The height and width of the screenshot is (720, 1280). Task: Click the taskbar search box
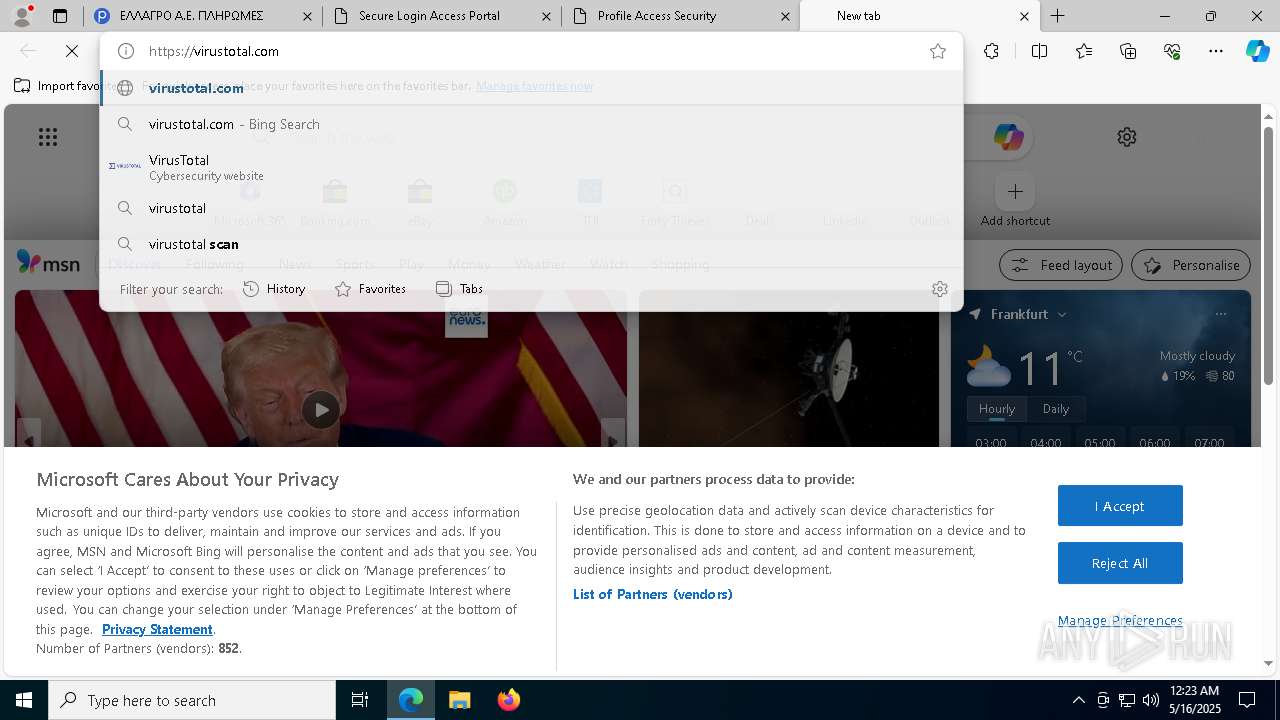(192, 700)
